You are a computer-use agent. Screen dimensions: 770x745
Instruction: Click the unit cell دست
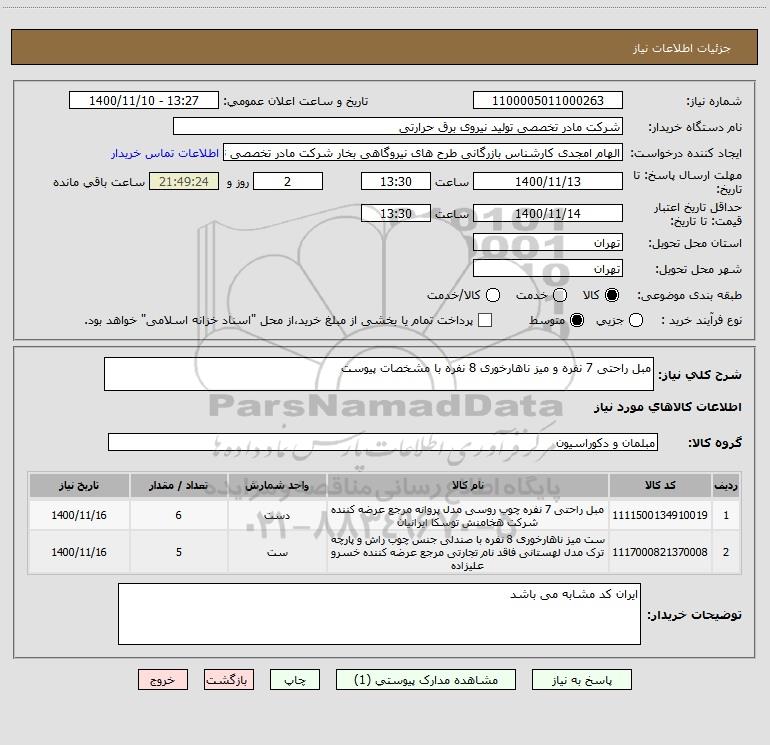(277, 515)
